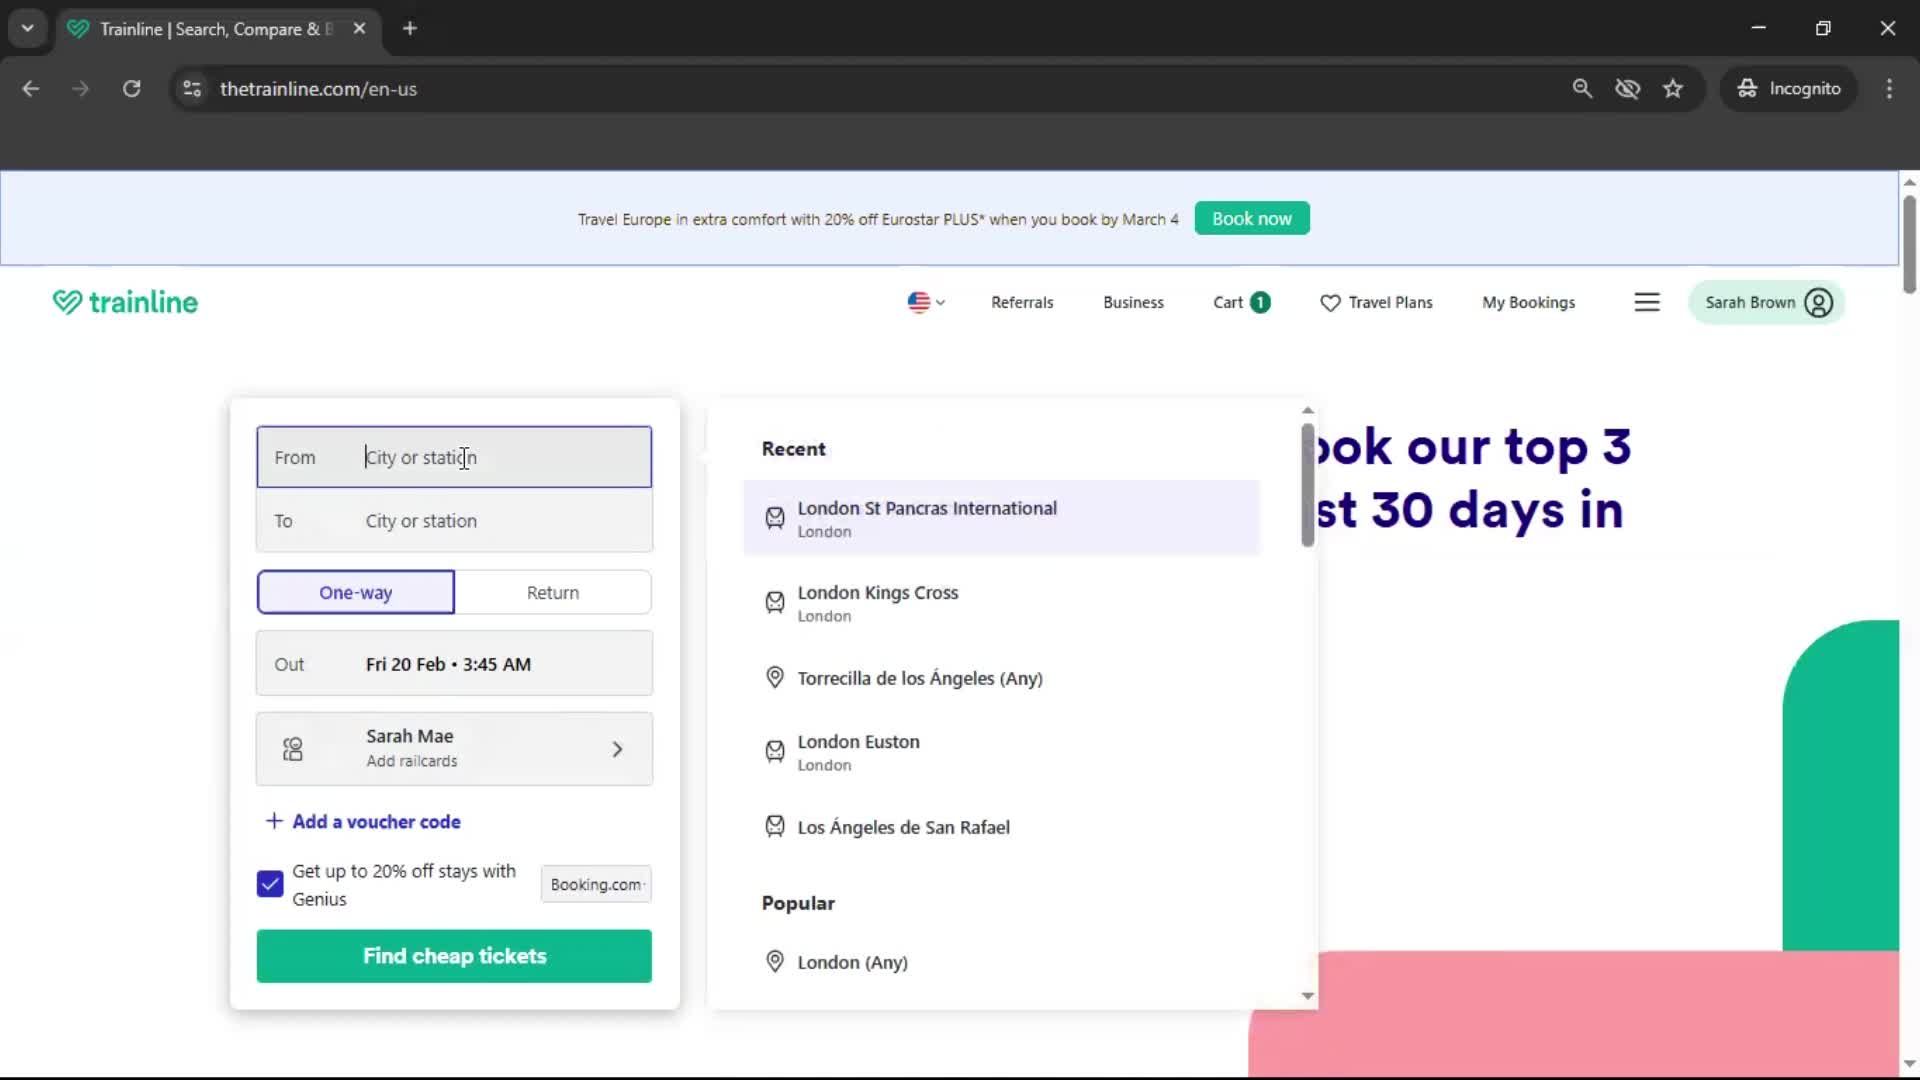This screenshot has width=1920, height=1080.
Task: Select the One-way trip option
Action: click(355, 592)
